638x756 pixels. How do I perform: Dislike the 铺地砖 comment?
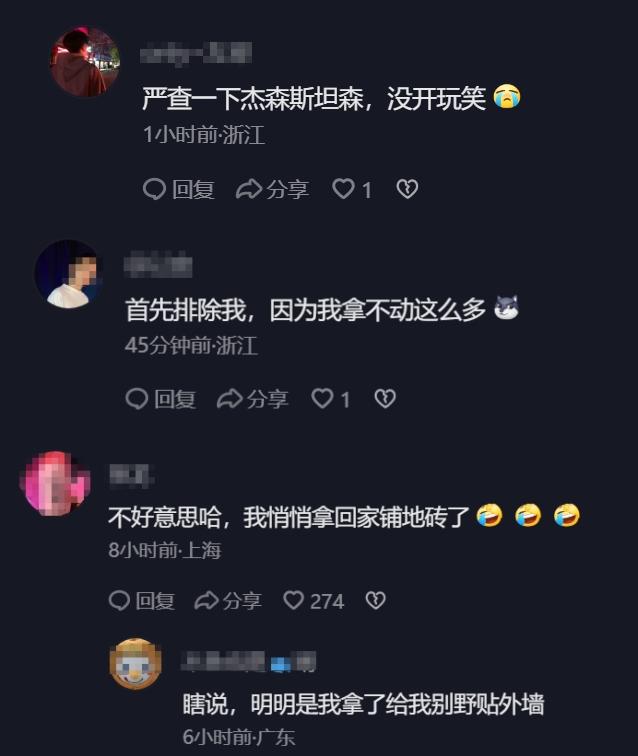[x=376, y=601]
